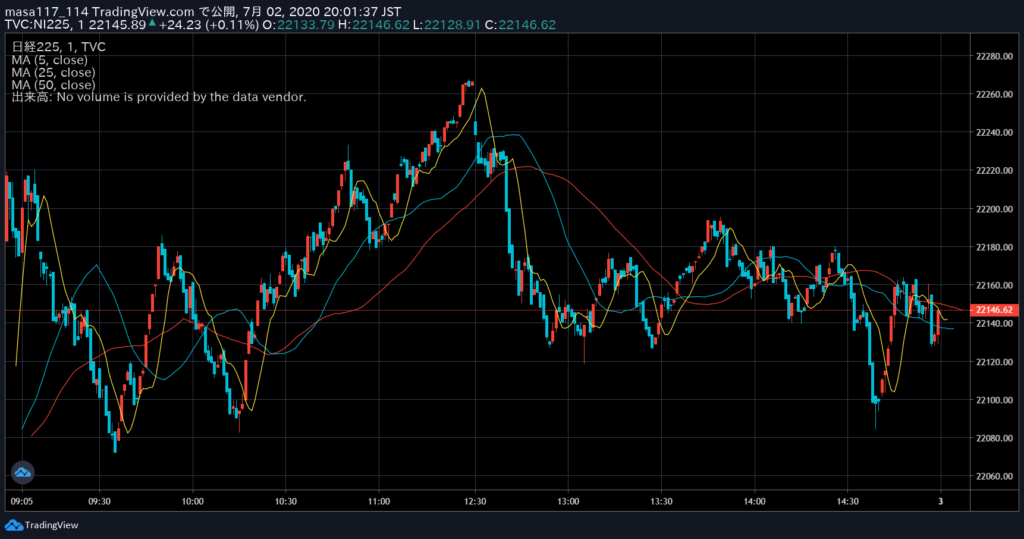The height and width of the screenshot is (539, 1024).
Task: Select the current price label 22146.62
Action: tap(995, 310)
